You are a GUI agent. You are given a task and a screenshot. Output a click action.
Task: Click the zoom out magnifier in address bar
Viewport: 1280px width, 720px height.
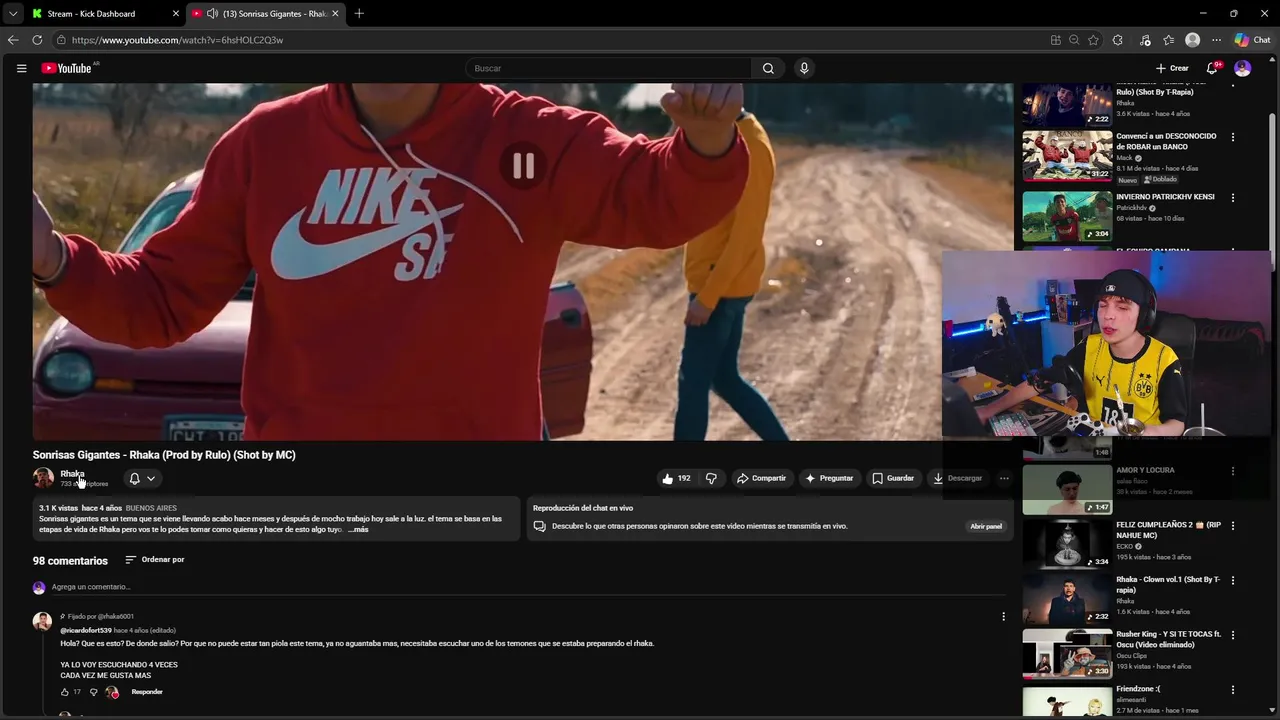(1074, 40)
